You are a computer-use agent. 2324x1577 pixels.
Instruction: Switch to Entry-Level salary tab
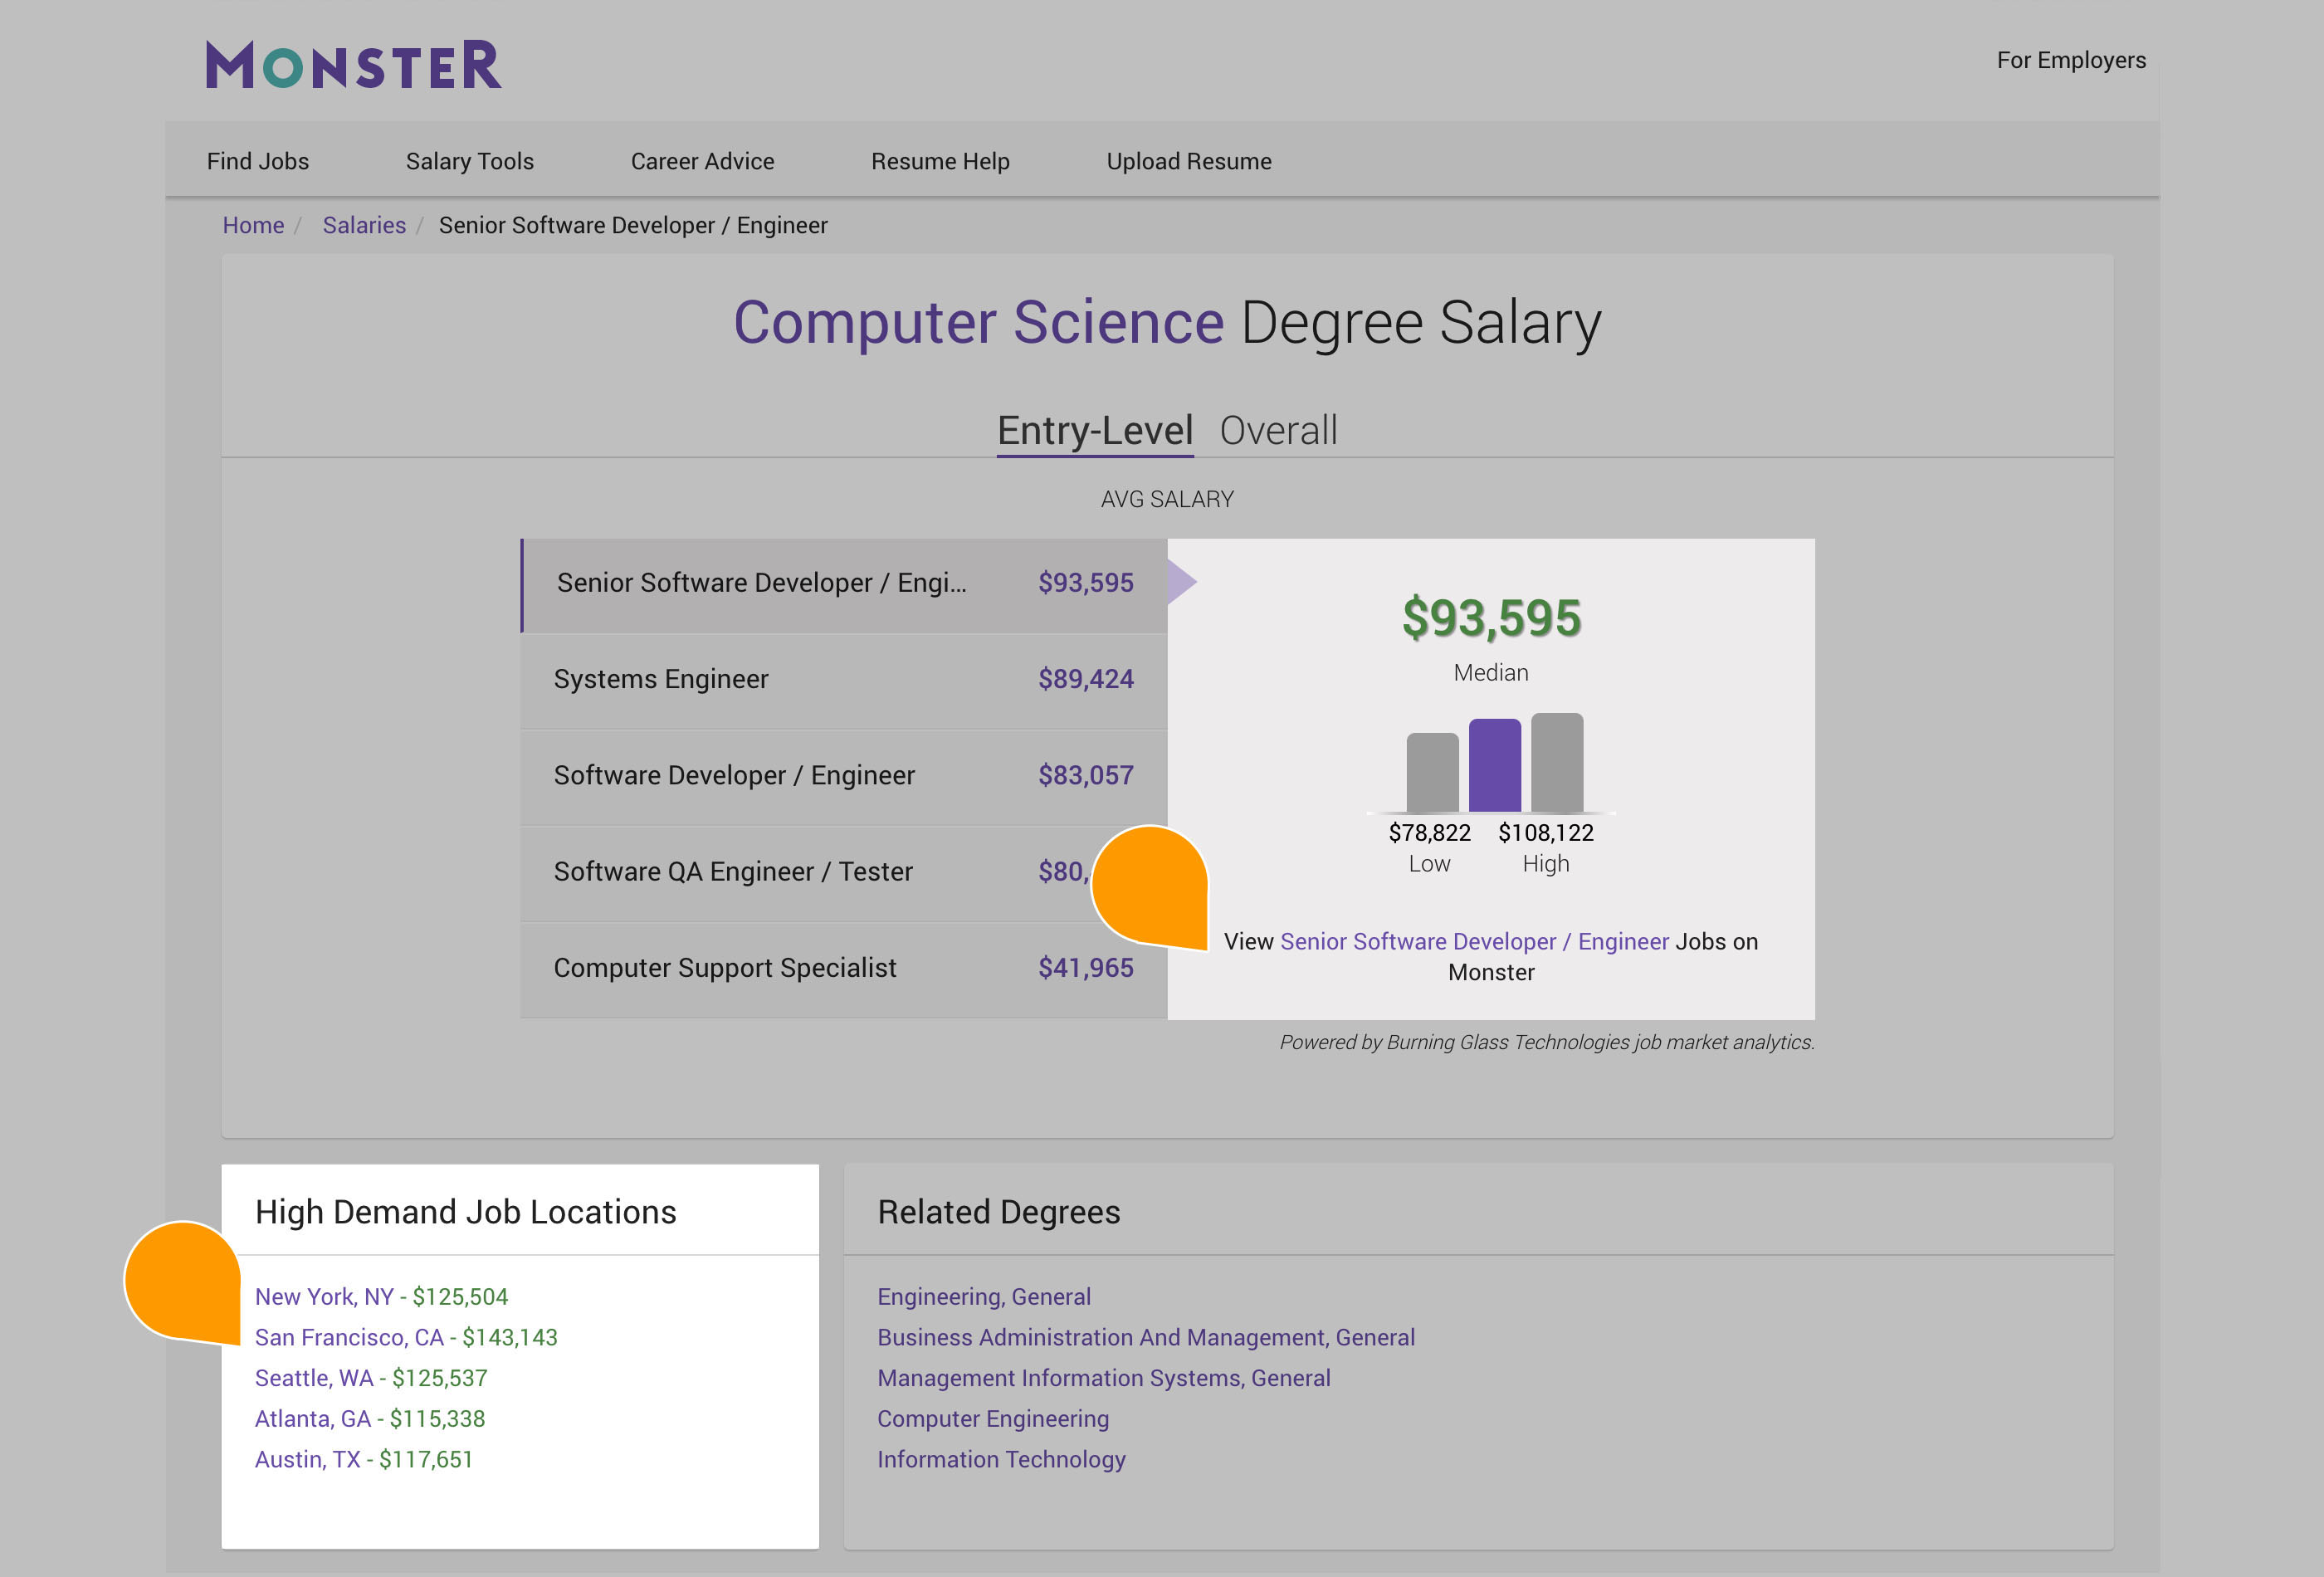(x=1091, y=427)
